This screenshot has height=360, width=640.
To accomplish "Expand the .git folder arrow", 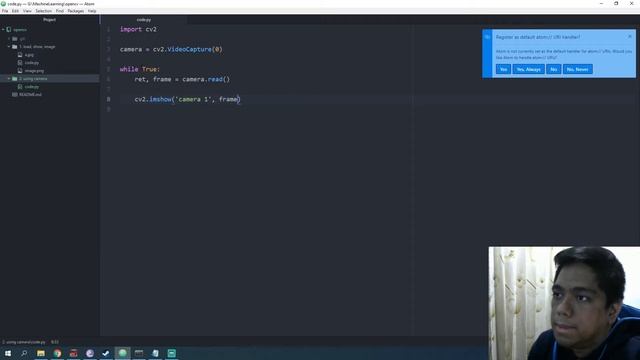I will [9, 39].
